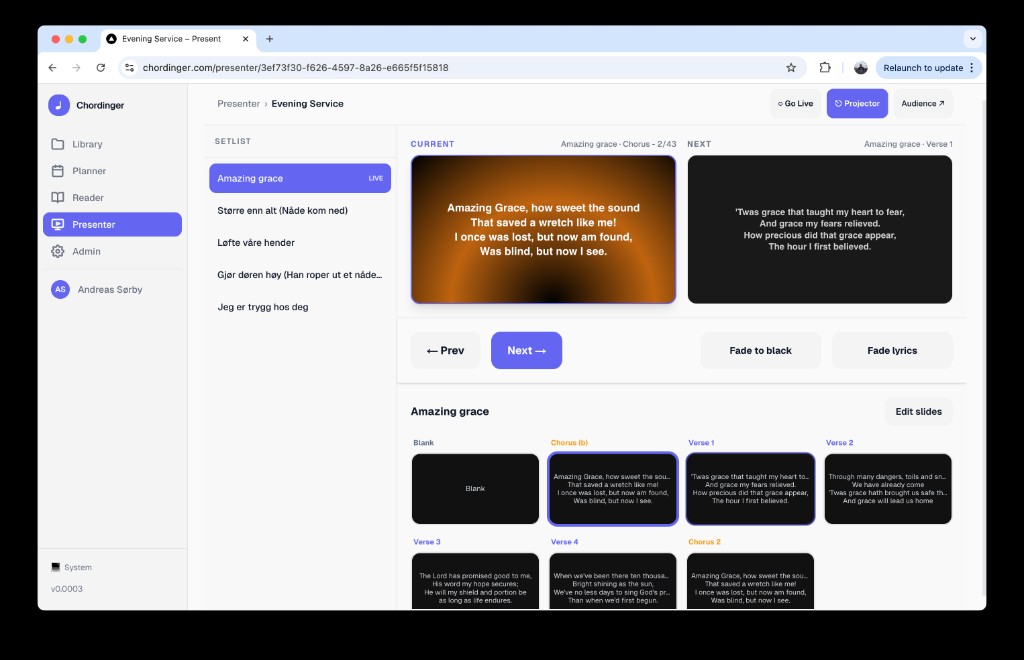Bookmark this page with star icon
This screenshot has width=1024, height=660.
791,68
